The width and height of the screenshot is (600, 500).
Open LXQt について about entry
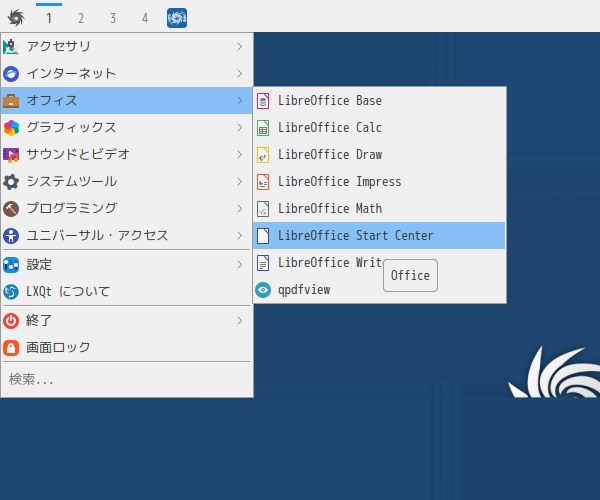(x=127, y=292)
